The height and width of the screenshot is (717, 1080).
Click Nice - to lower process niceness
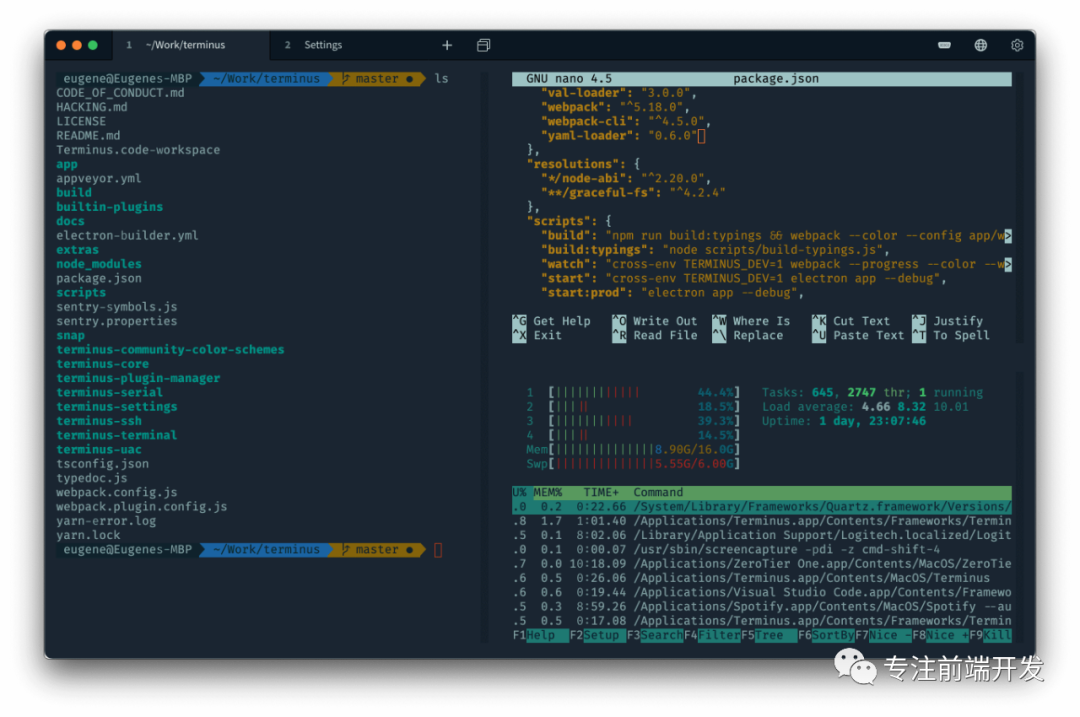point(890,636)
